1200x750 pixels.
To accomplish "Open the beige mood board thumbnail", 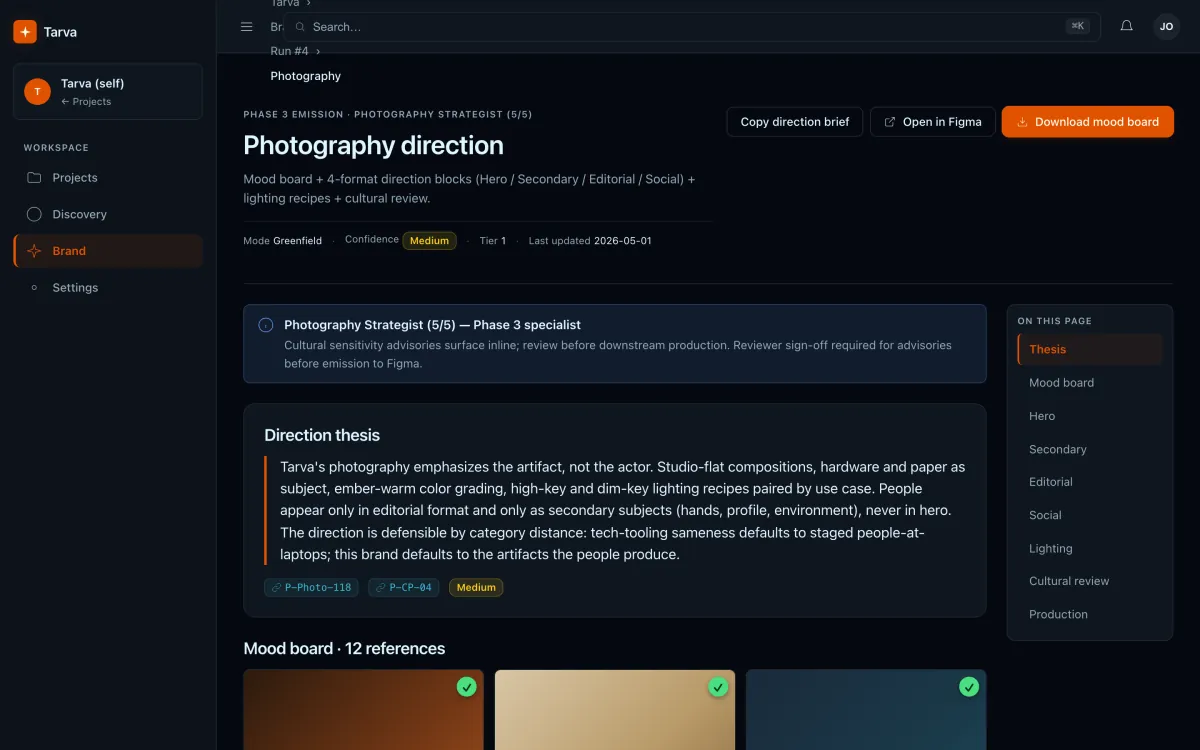I will [615, 710].
